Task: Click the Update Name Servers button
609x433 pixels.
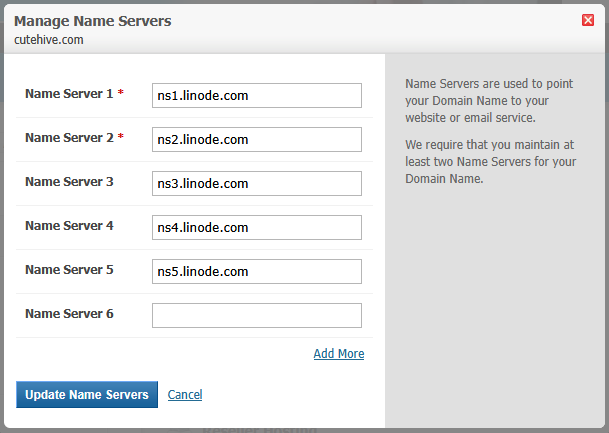Action: pos(87,395)
